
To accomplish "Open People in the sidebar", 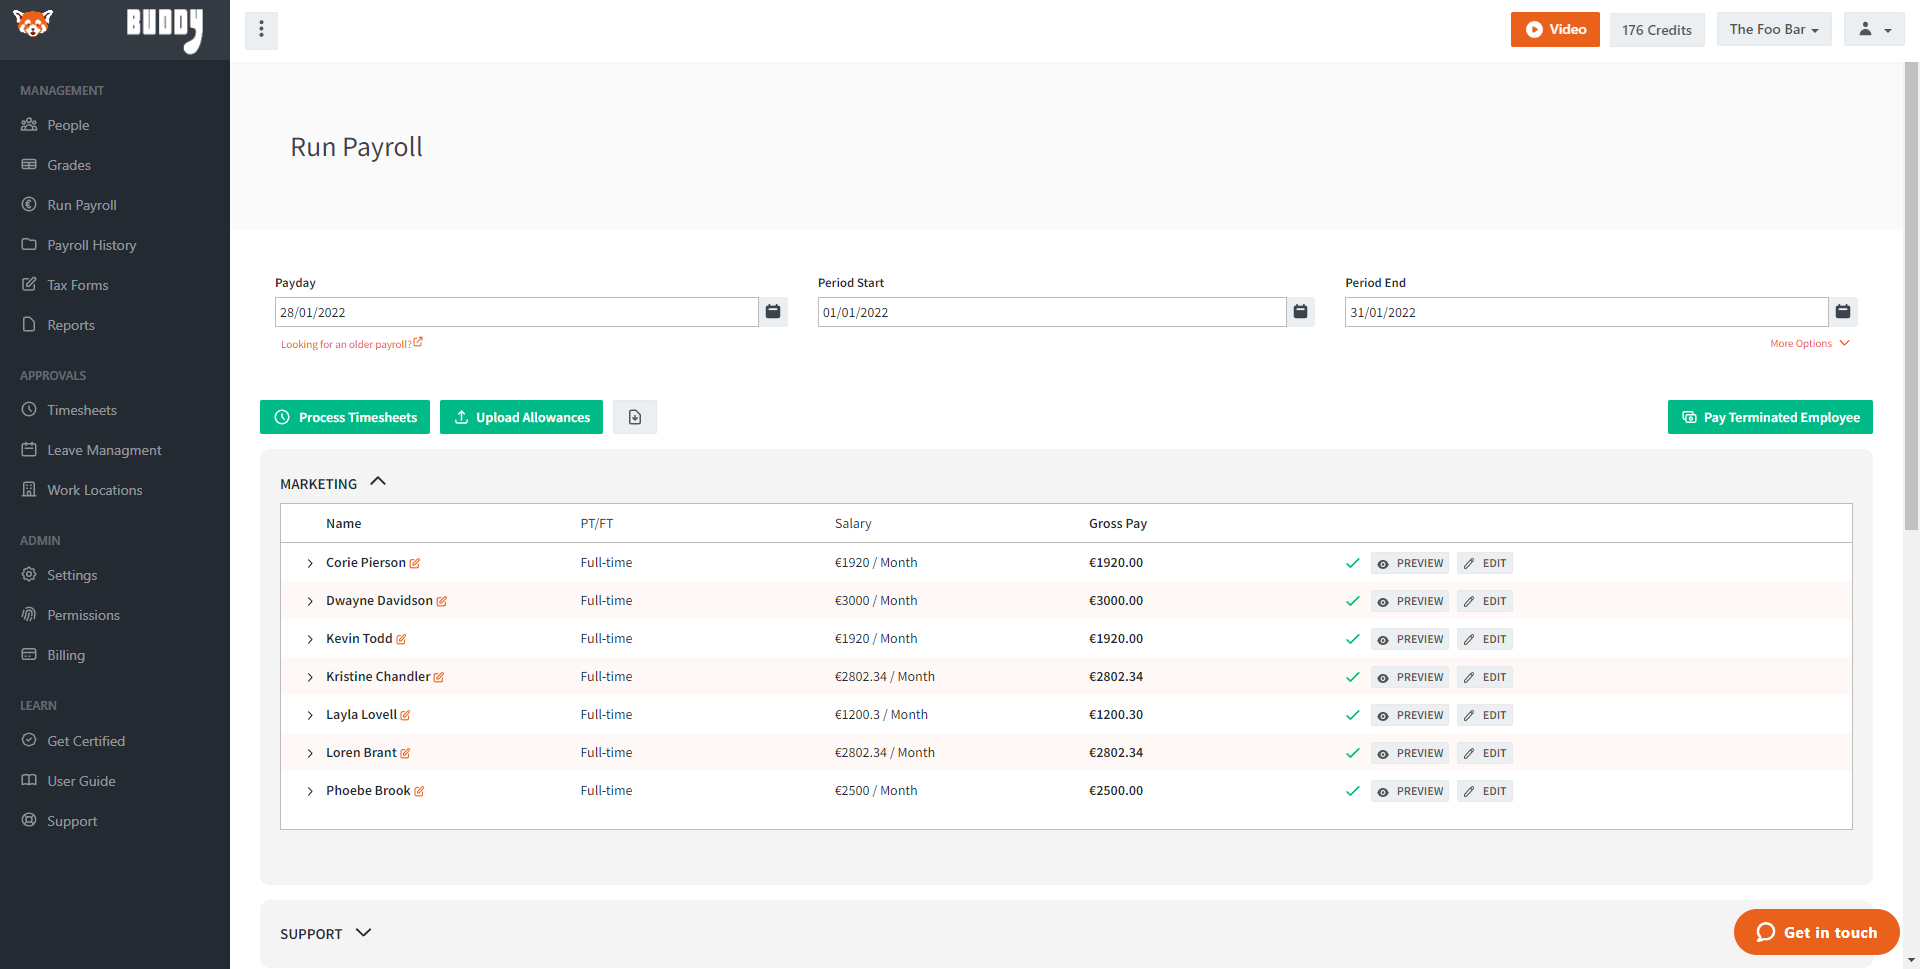I will (x=68, y=125).
